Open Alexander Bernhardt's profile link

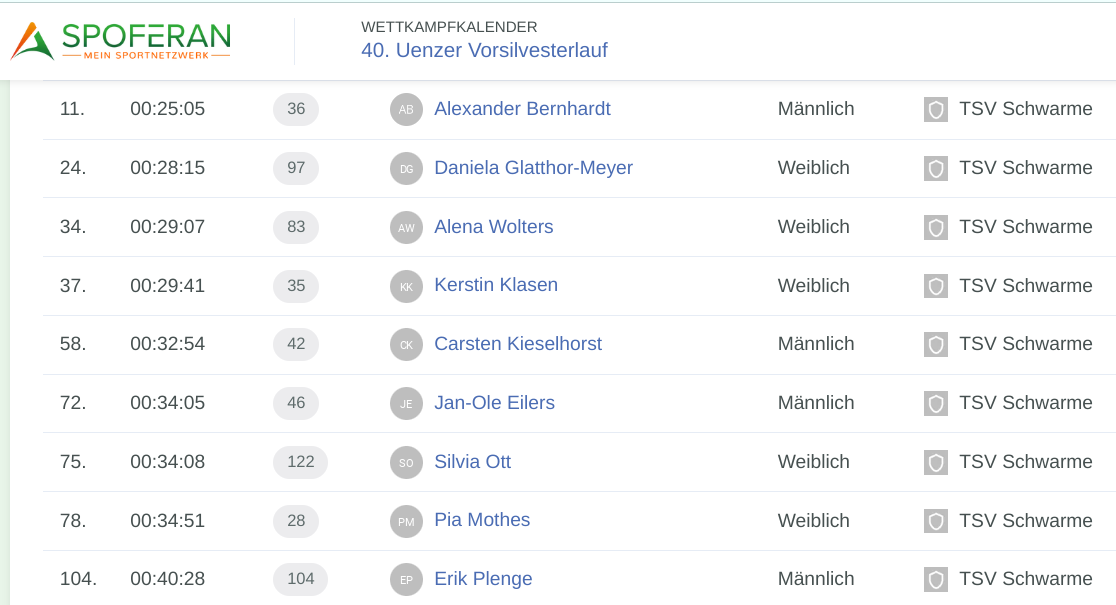point(522,109)
